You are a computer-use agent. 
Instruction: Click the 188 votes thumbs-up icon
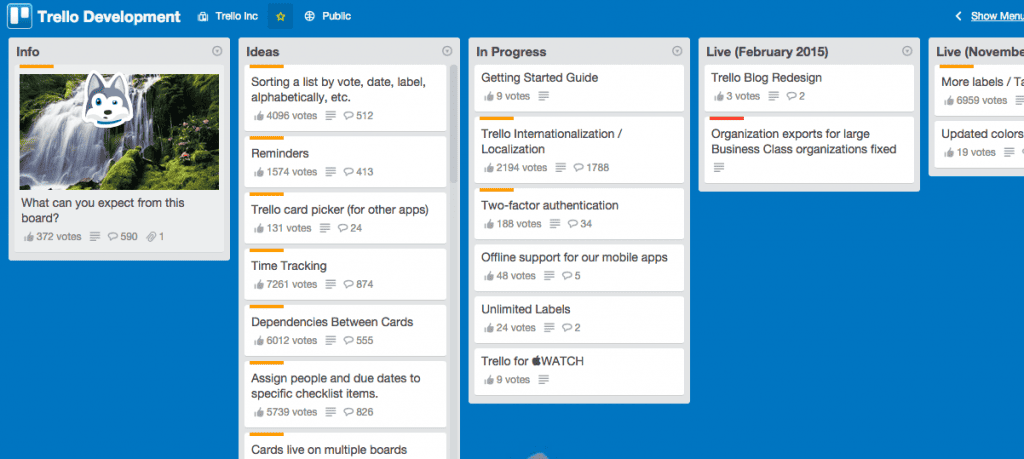coord(488,224)
